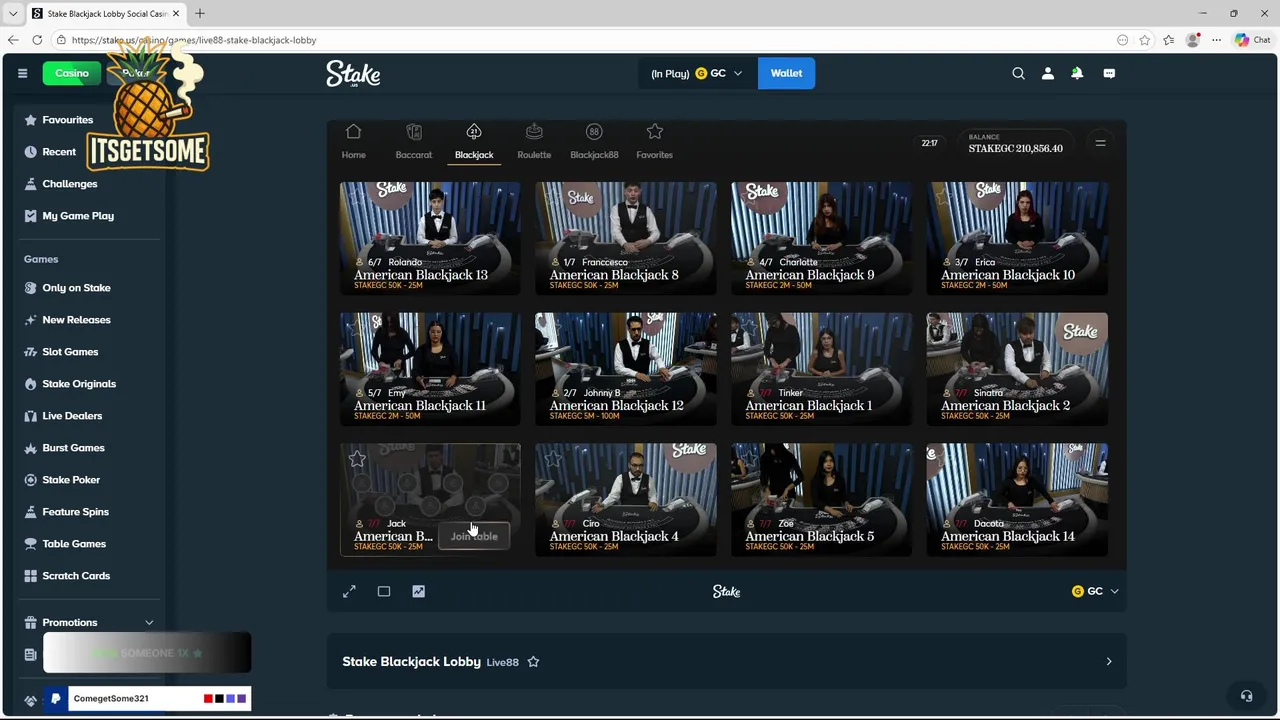Open Recent in the sidebar
Viewport: 1280px width, 720px height.
[x=59, y=152]
